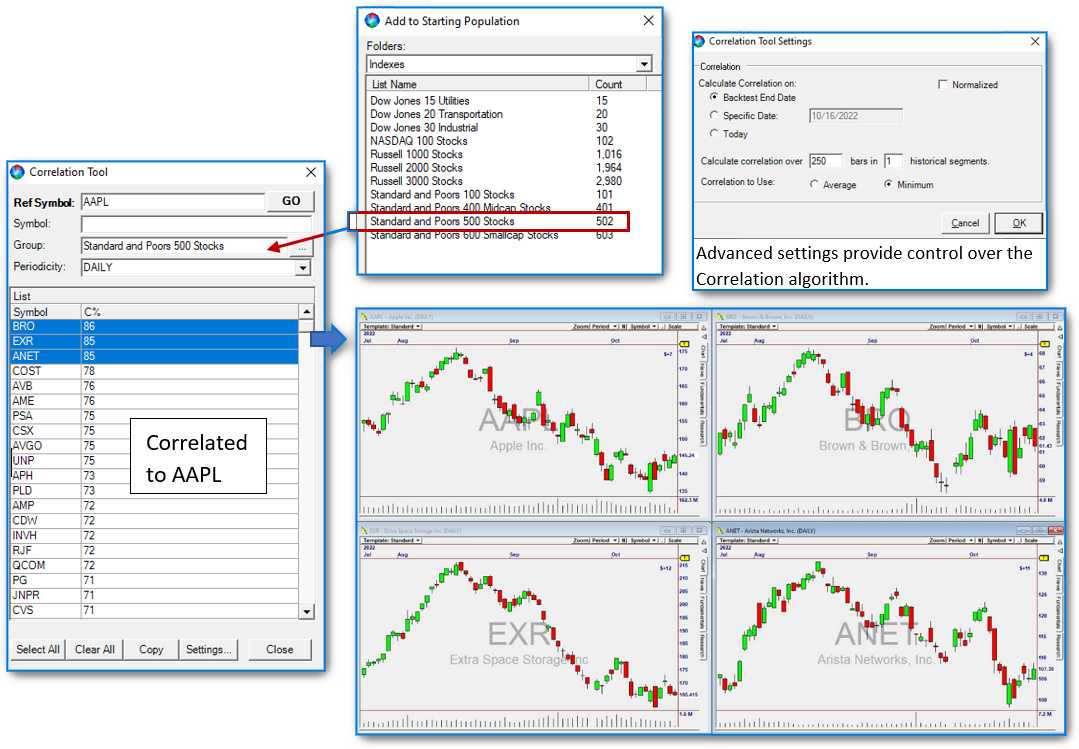Open Template dropdown on AAPL chart
The width and height of the screenshot is (1079, 749).
[x=391, y=327]
